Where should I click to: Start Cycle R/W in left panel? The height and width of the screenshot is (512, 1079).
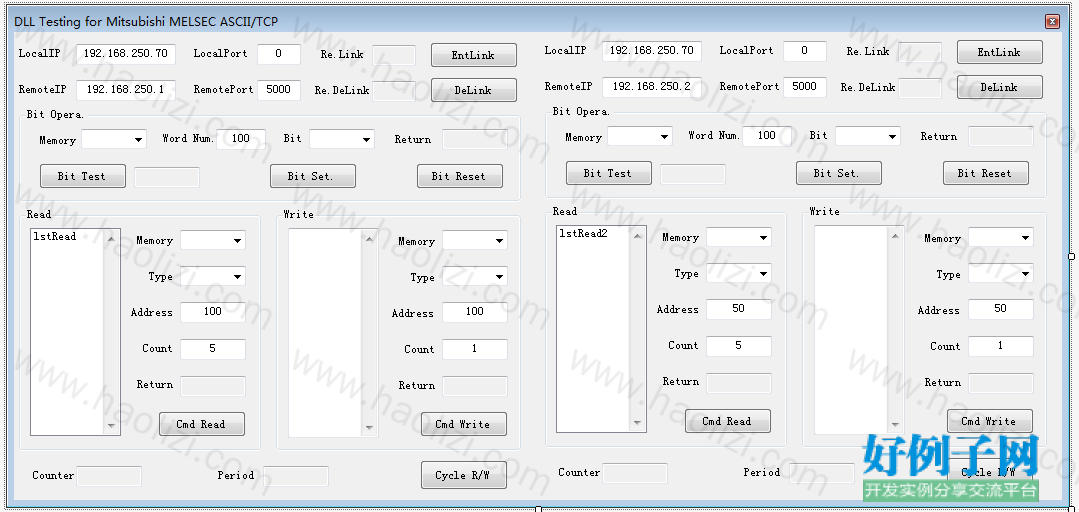pyautogui.click(x=464, y=475)
